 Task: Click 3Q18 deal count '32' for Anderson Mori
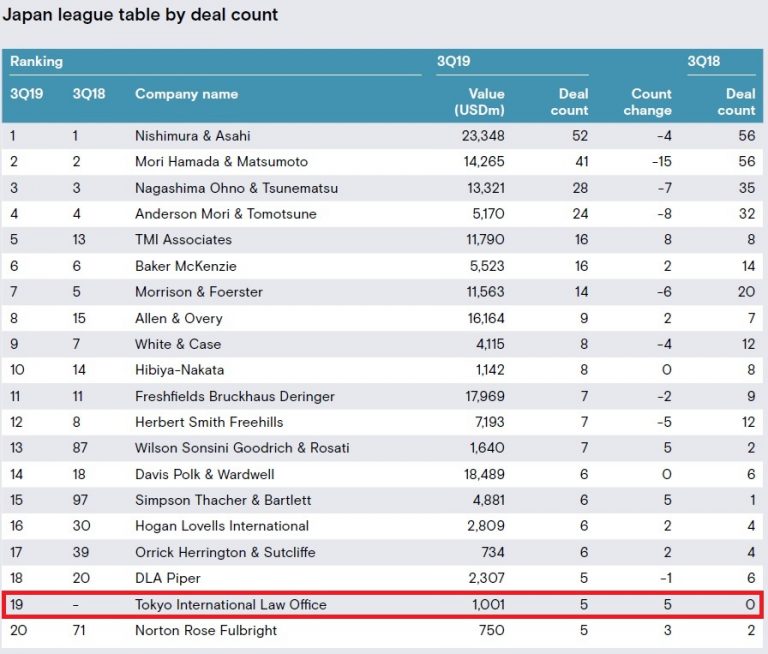(747, 214)
